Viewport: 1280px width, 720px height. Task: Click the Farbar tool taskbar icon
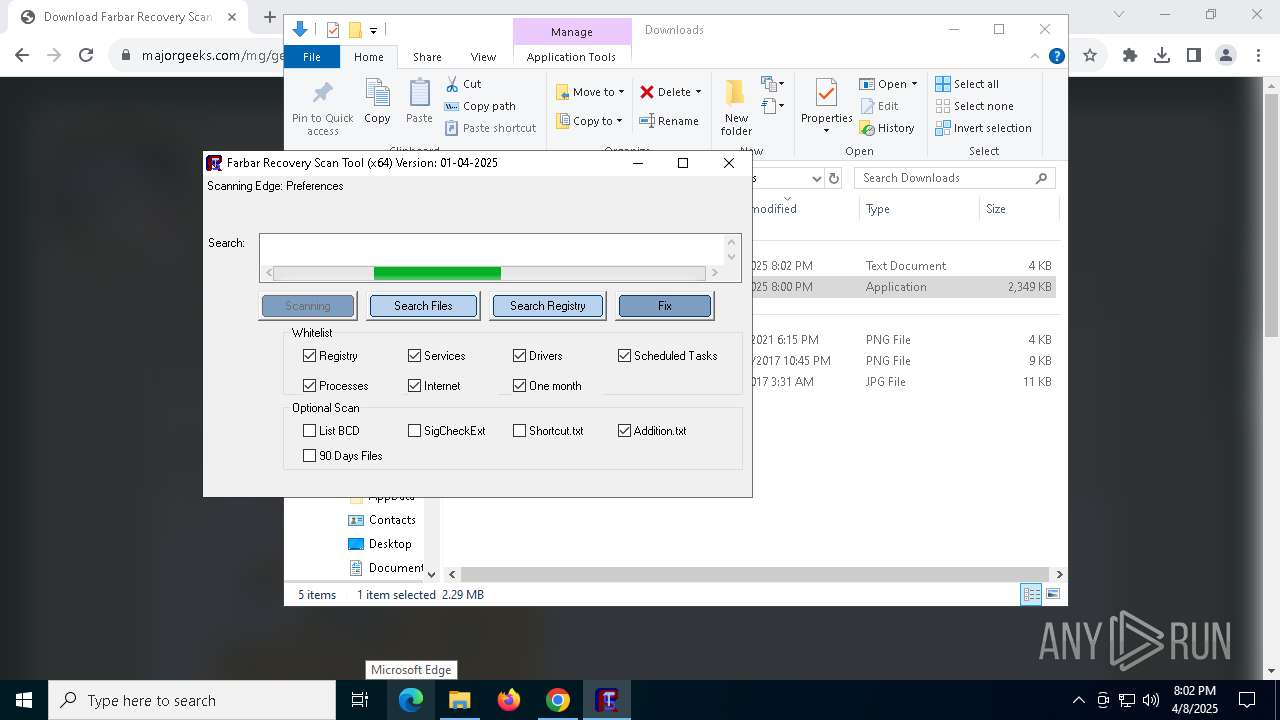click(x=607, y=700)
